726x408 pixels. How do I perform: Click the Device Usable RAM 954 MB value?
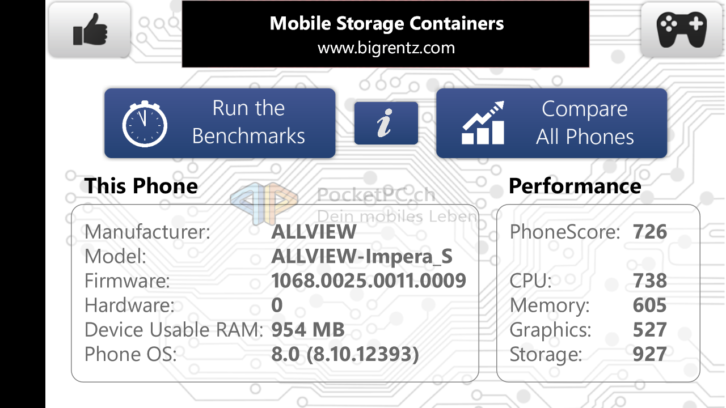[x=308, y=330]
